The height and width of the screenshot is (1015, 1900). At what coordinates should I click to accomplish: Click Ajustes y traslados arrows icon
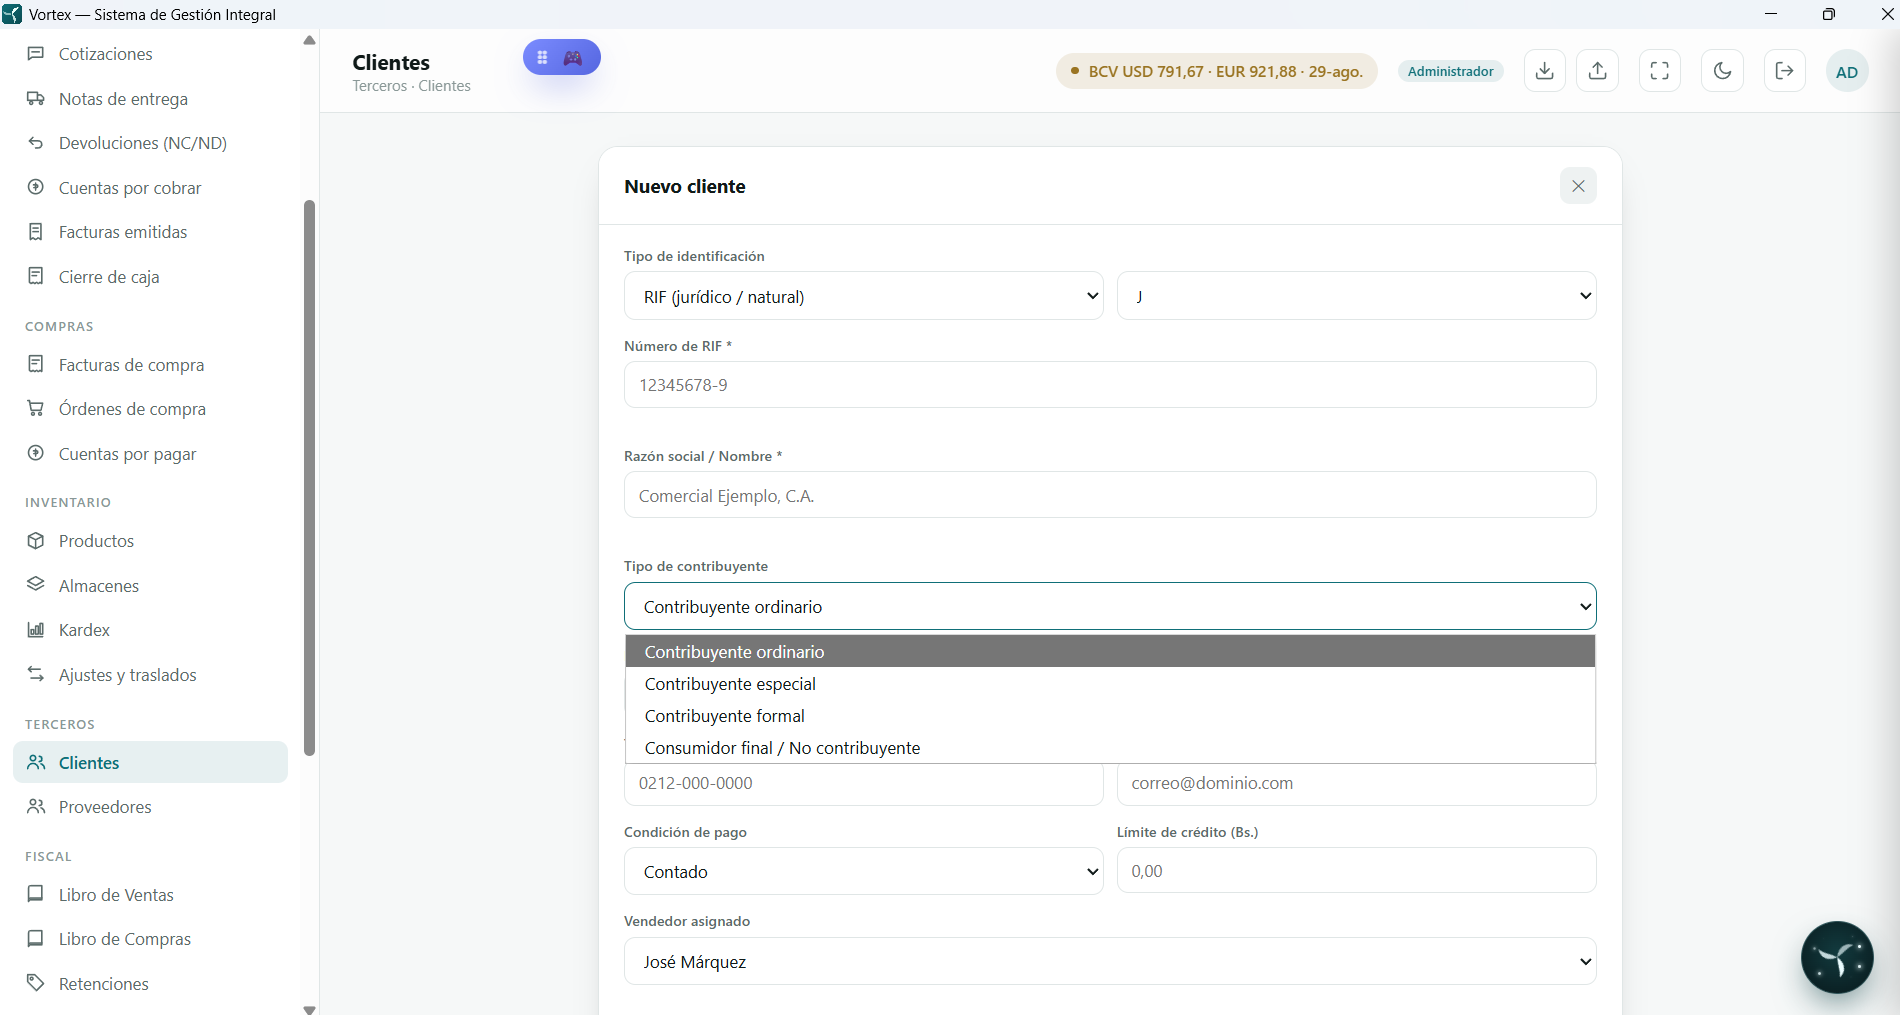pyautogui.click(x=36, y=674)
